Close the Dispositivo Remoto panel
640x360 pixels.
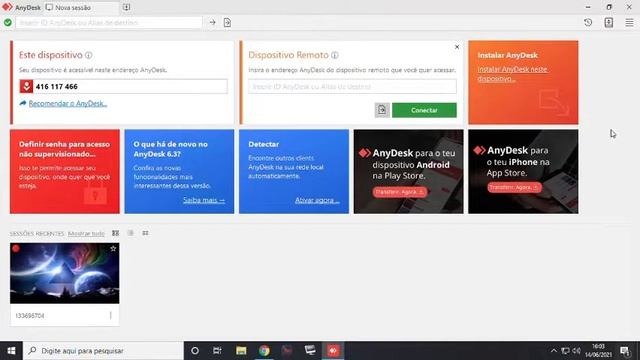(x=457, y=47)
